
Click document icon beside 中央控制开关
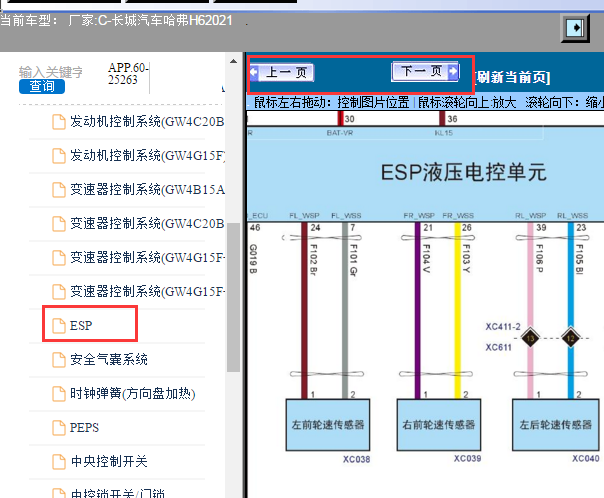[x=59, y=461]
